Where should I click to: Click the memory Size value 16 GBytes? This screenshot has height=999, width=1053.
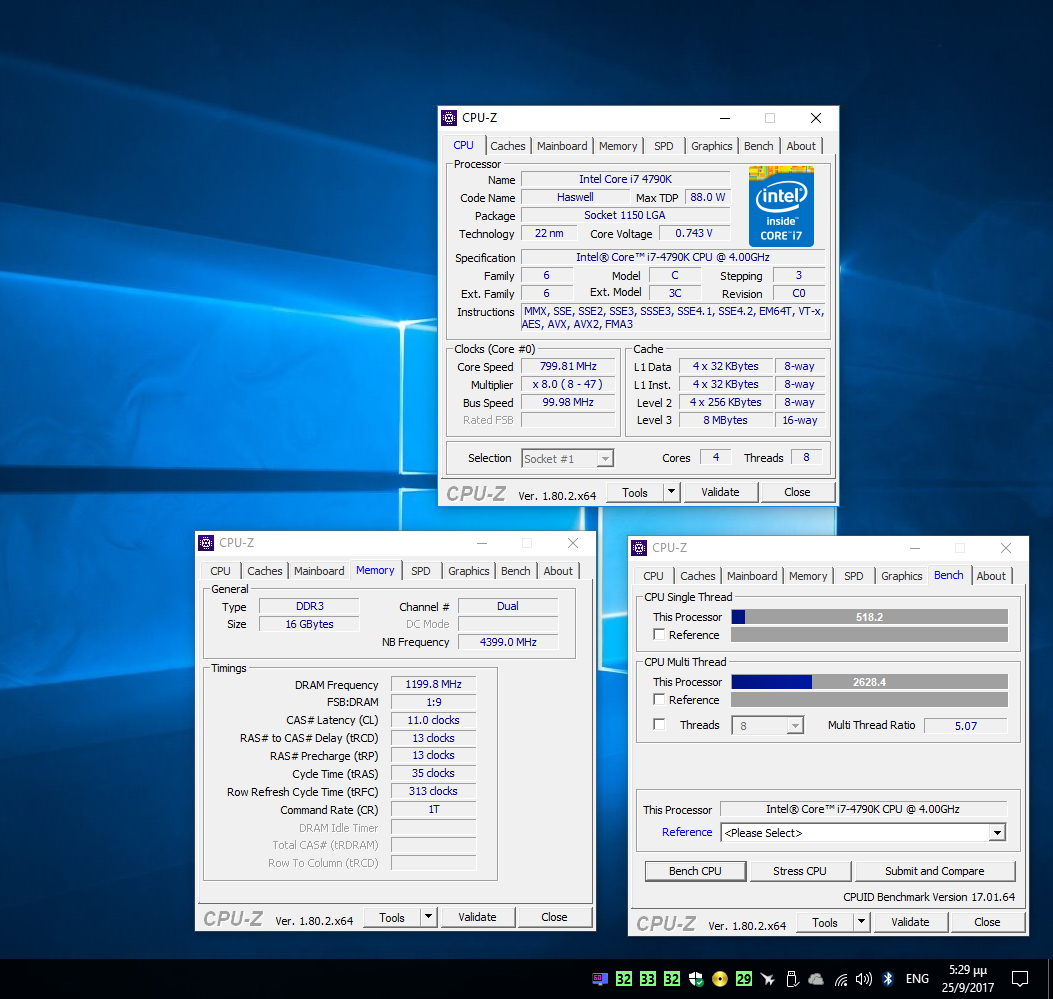coord(309,624)
